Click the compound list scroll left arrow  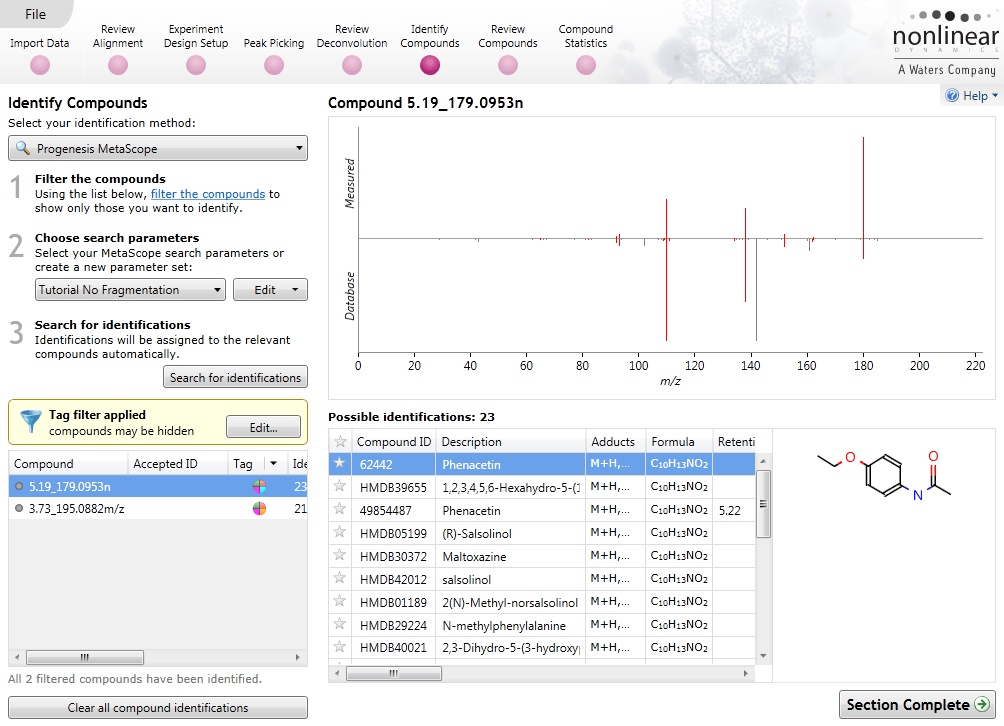pyautogui.click(x=17, y=657)
